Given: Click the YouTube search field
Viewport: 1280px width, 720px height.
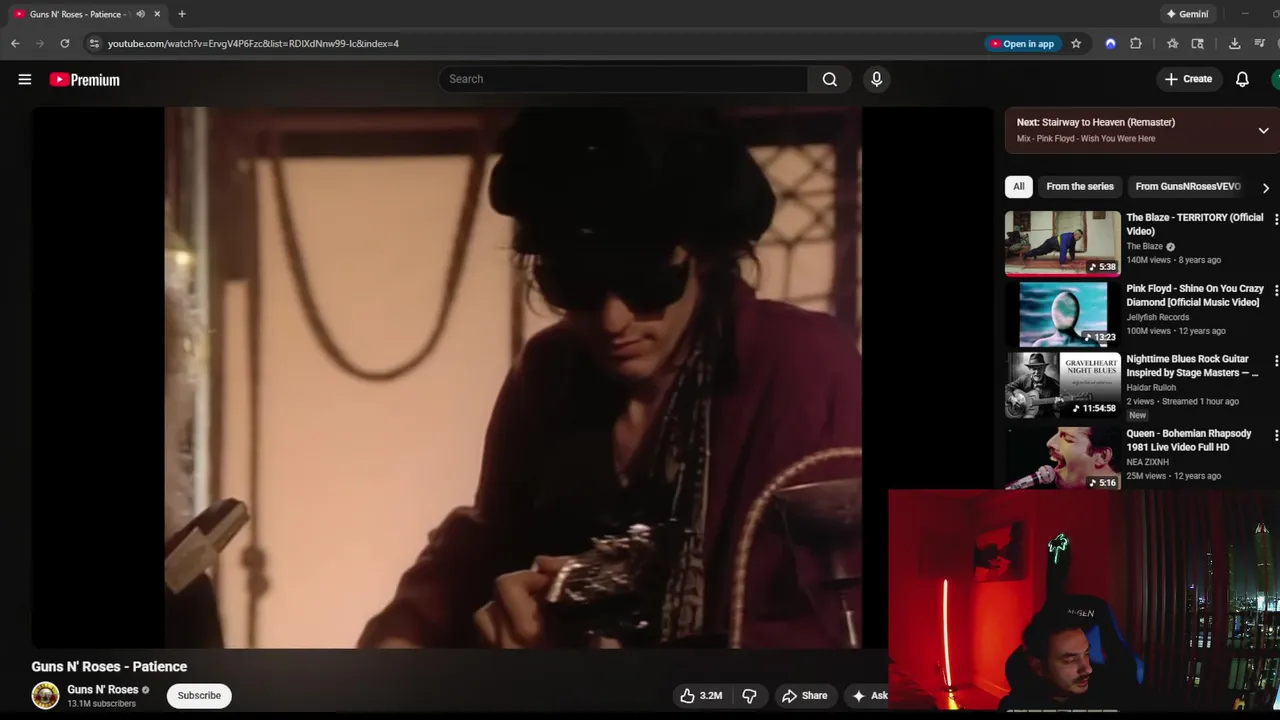Looking at the screenshot, I should coord(623,79).
